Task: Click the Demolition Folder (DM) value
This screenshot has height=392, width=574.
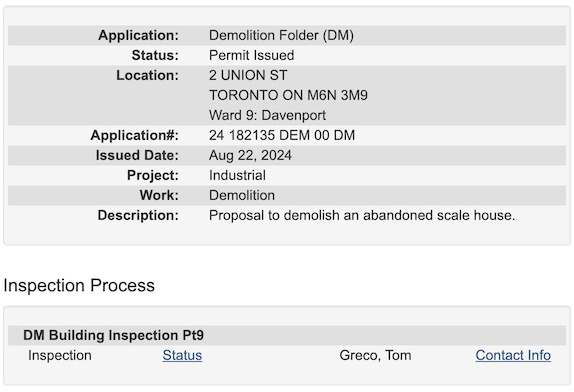Action: pos(281,36)
